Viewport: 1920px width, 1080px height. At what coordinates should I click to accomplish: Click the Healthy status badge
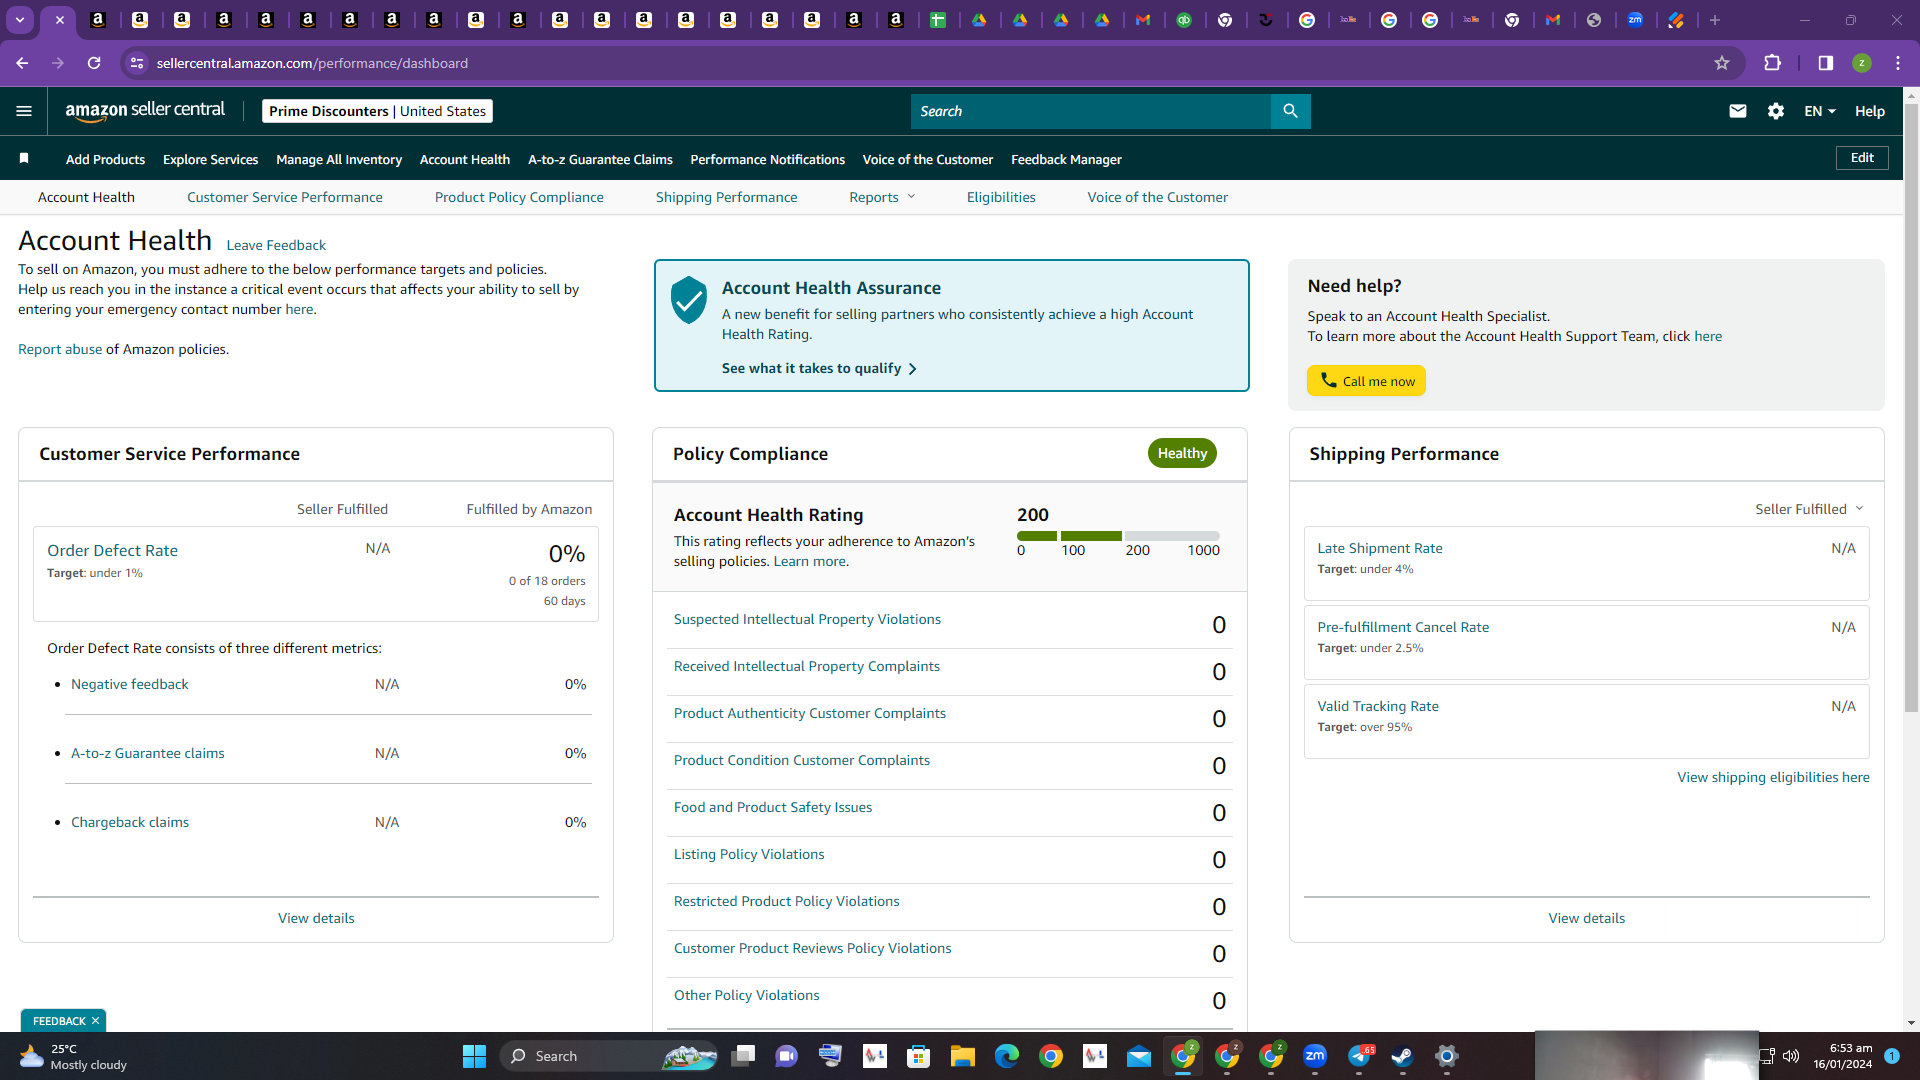[x=1182, y=453]
